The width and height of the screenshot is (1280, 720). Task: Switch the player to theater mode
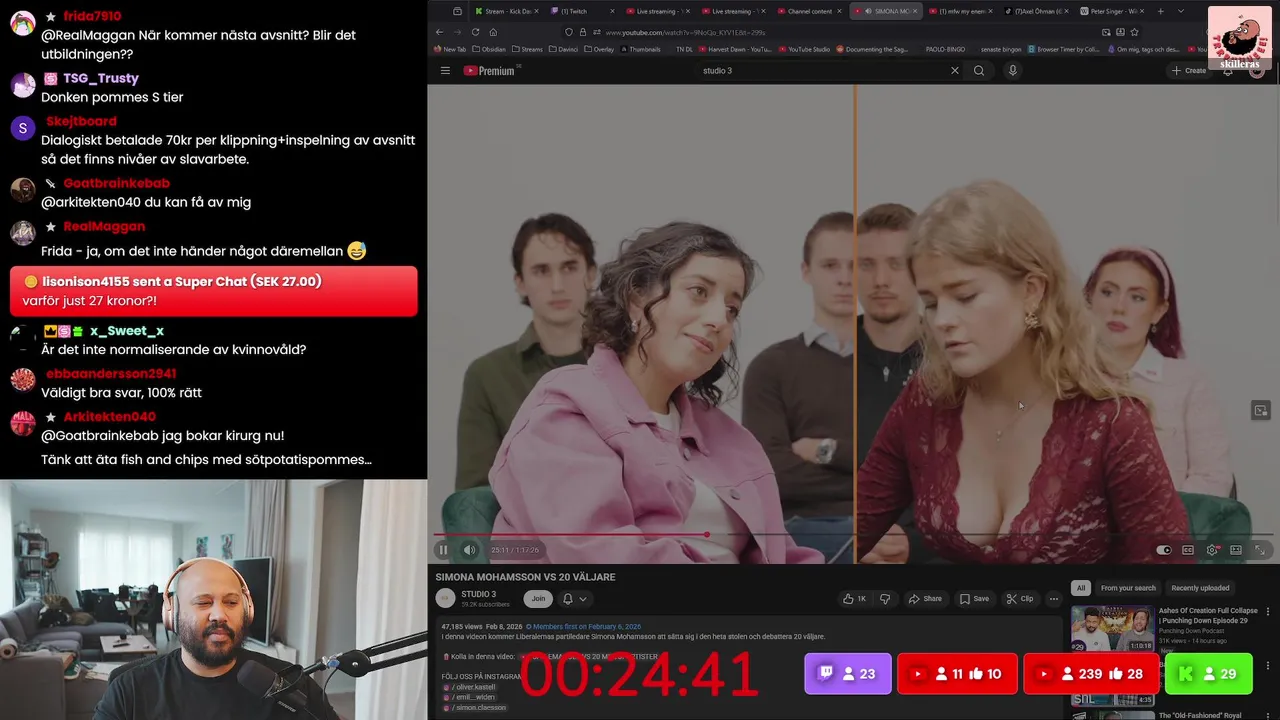point(1236,550)
